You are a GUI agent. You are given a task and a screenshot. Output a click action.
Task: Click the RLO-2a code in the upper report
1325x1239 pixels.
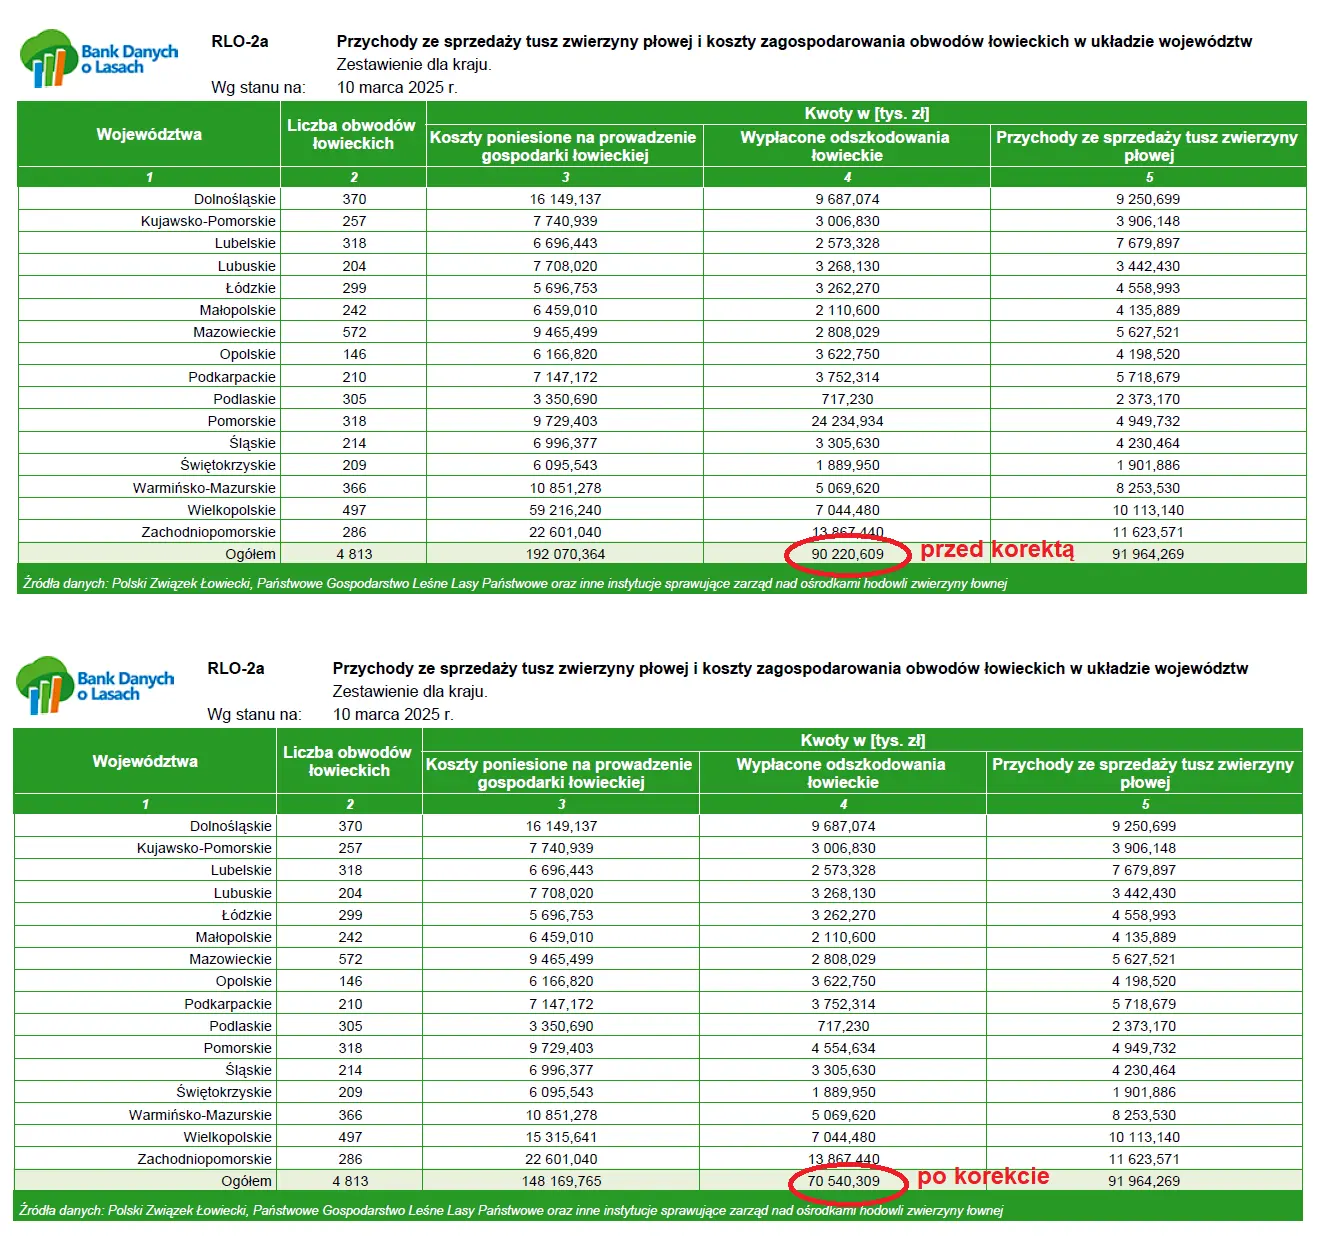click(x=240, y=42)
